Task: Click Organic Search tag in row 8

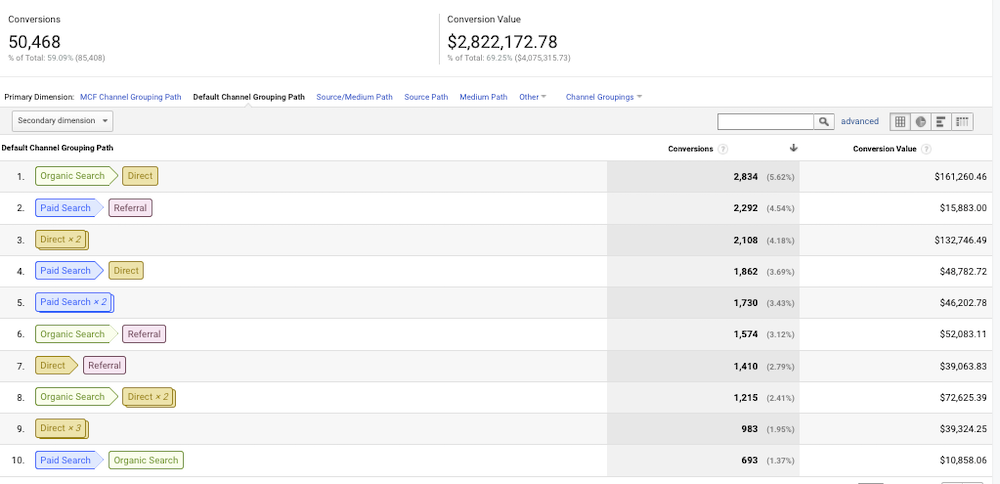Action: pyautogui.click(x=77, y=397)
